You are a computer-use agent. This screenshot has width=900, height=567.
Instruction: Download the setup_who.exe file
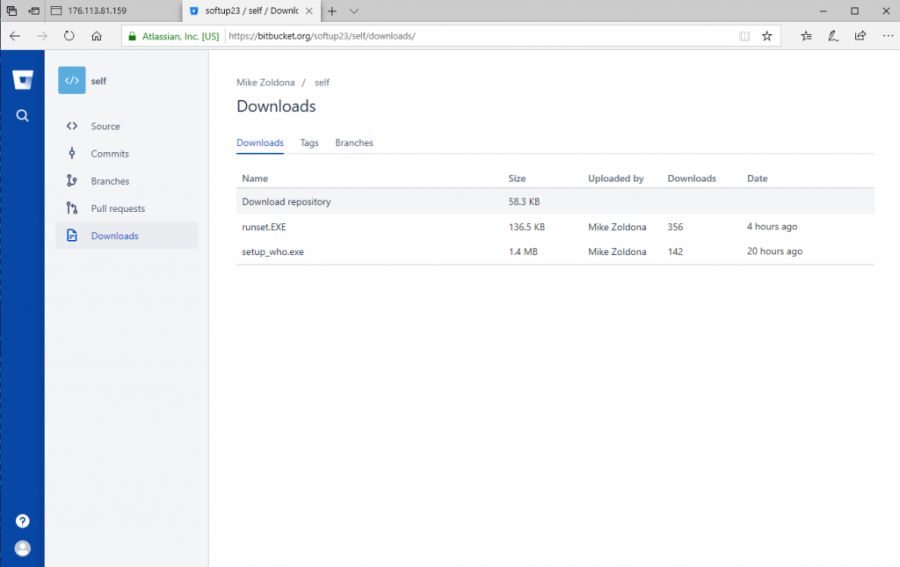[x=272, y=252]
